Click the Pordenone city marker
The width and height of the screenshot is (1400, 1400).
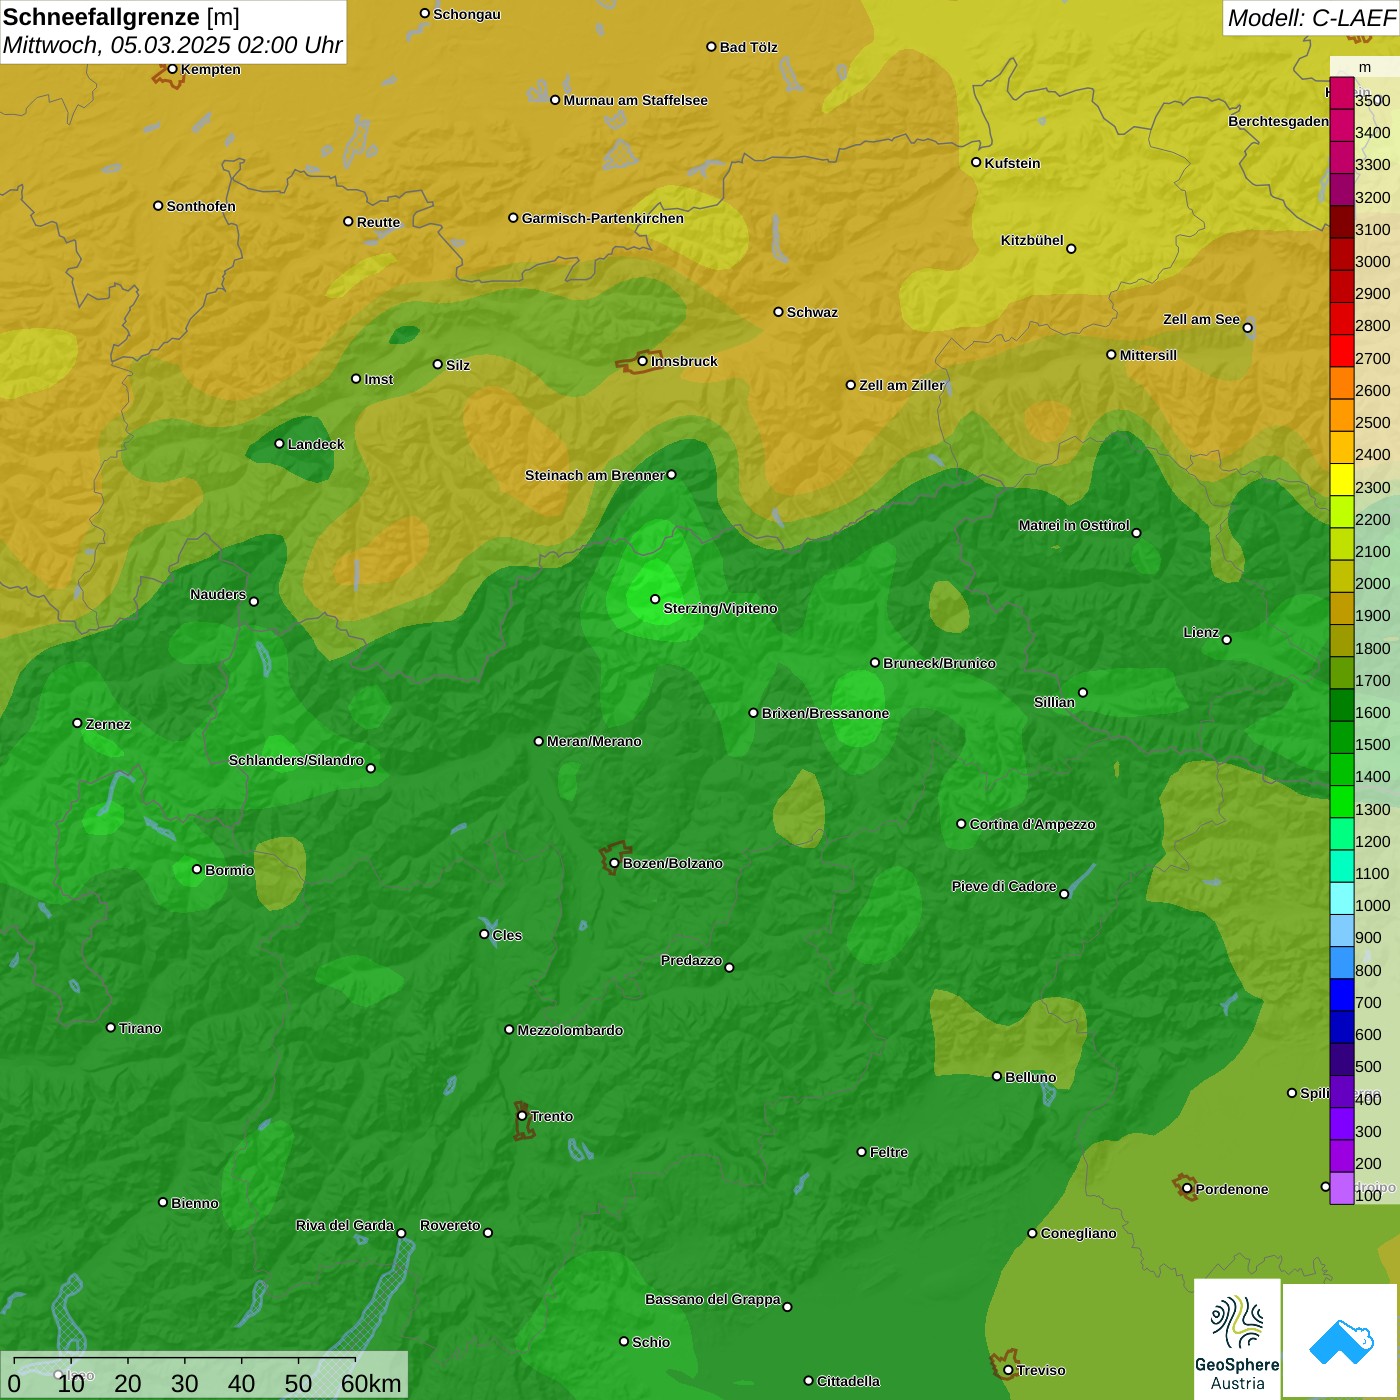click(x=1187, y=1189)
